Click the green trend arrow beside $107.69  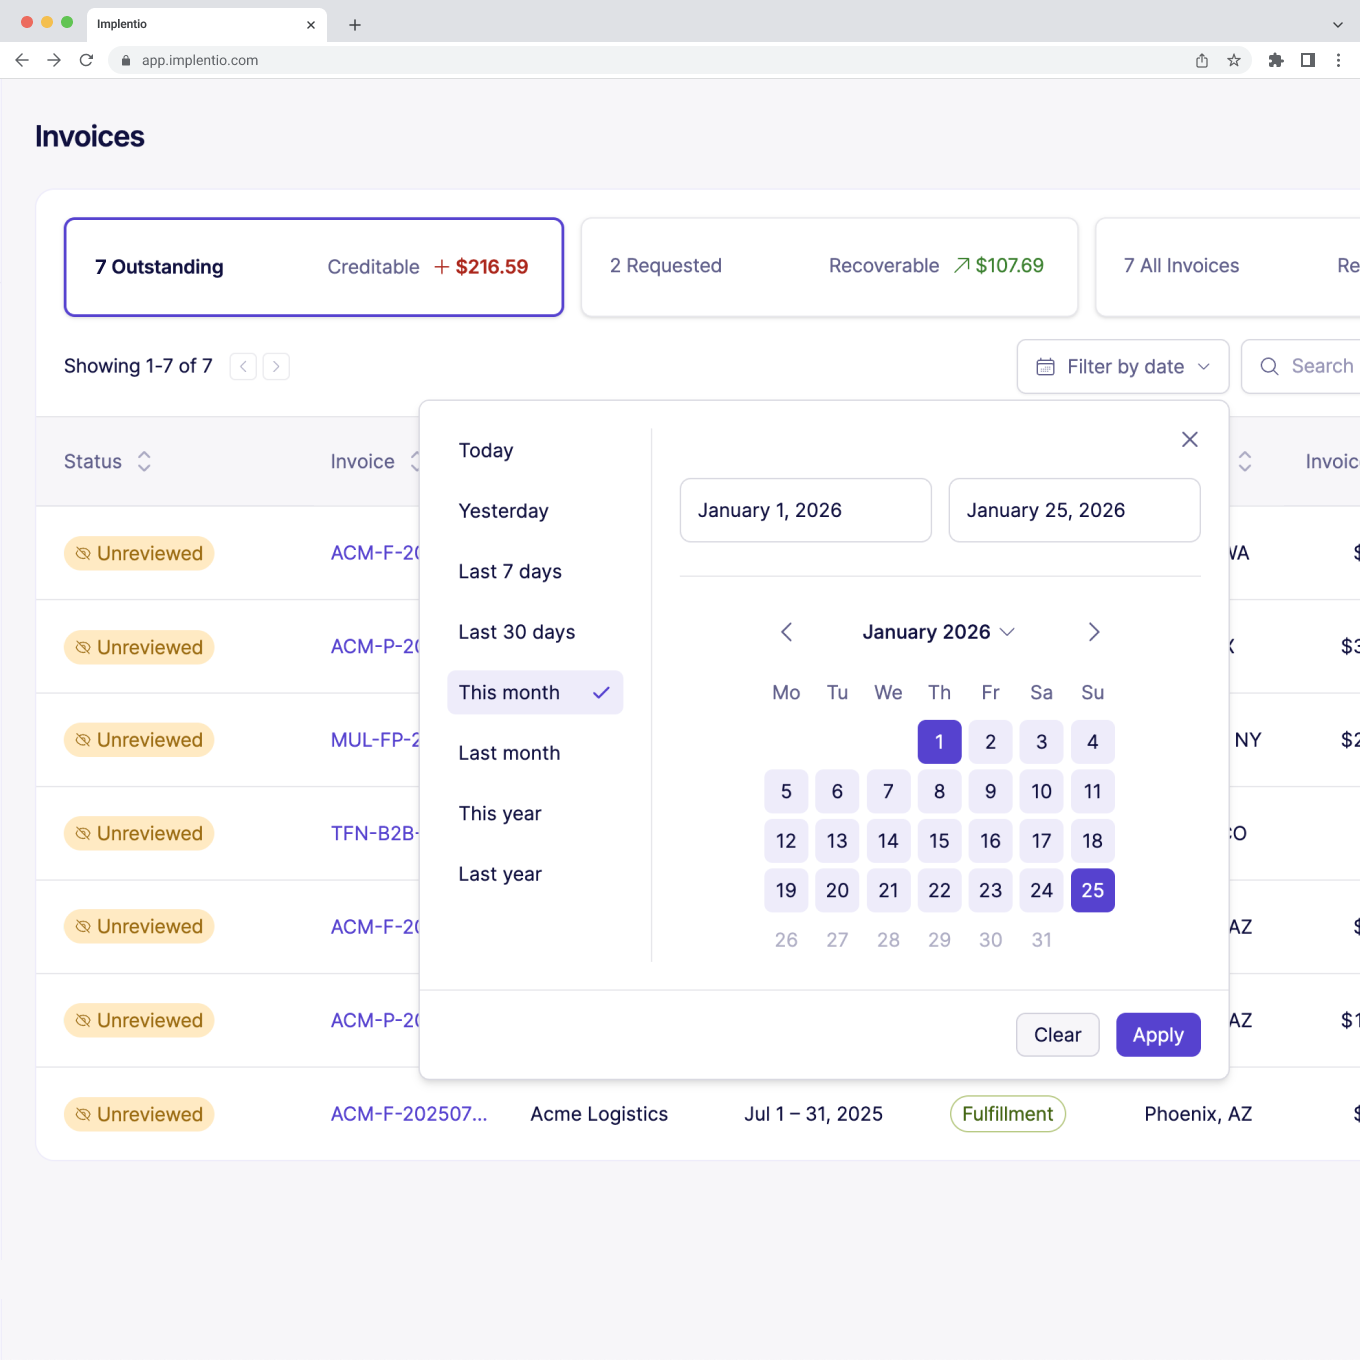[x=959, y=265]
